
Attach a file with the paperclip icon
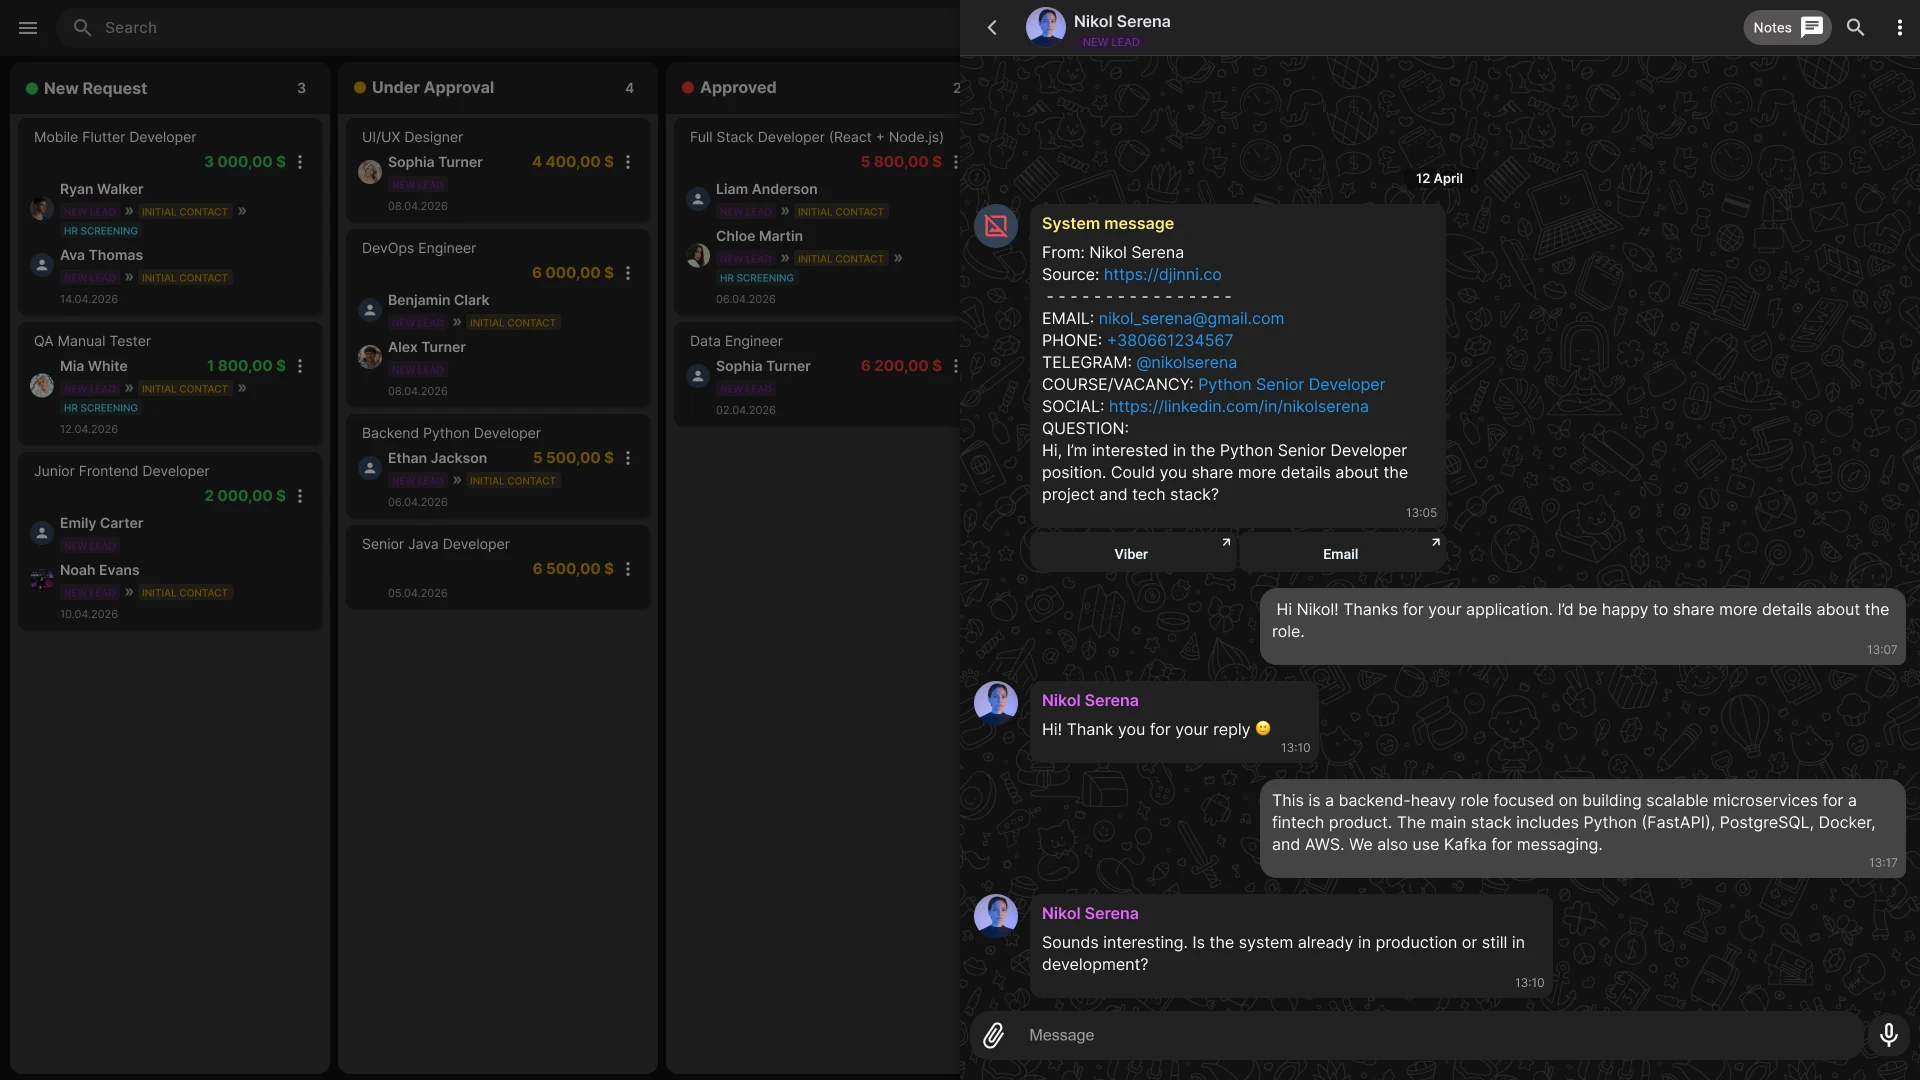(993, 1035)
